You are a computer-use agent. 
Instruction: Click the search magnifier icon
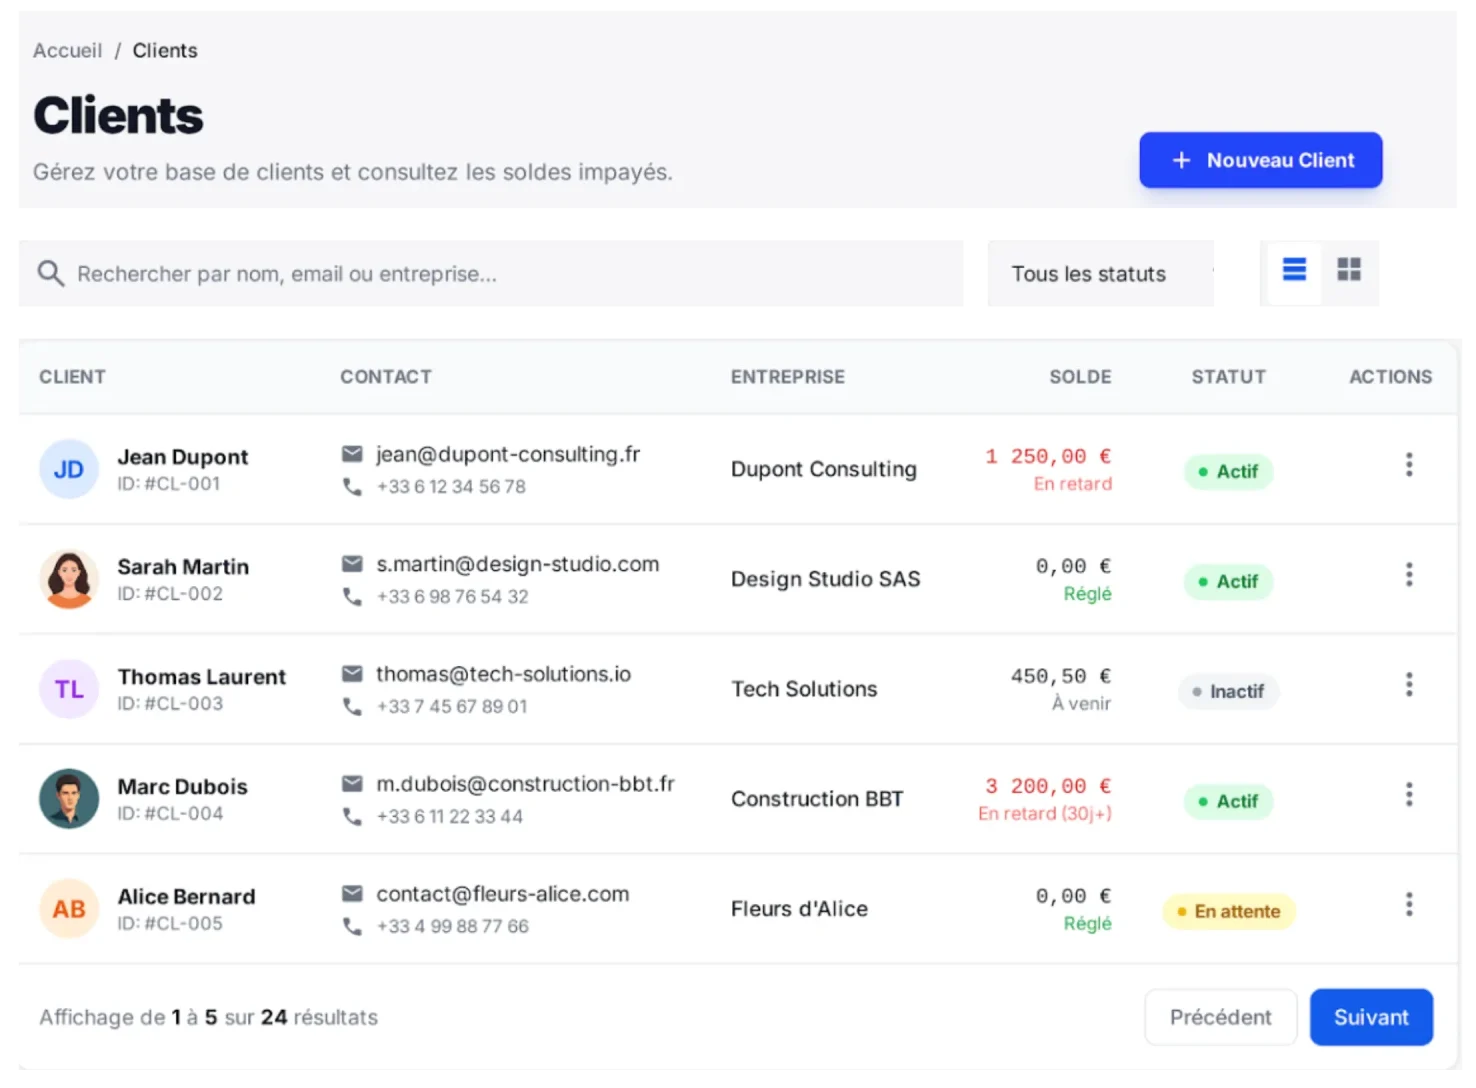[x=50, y=274]
